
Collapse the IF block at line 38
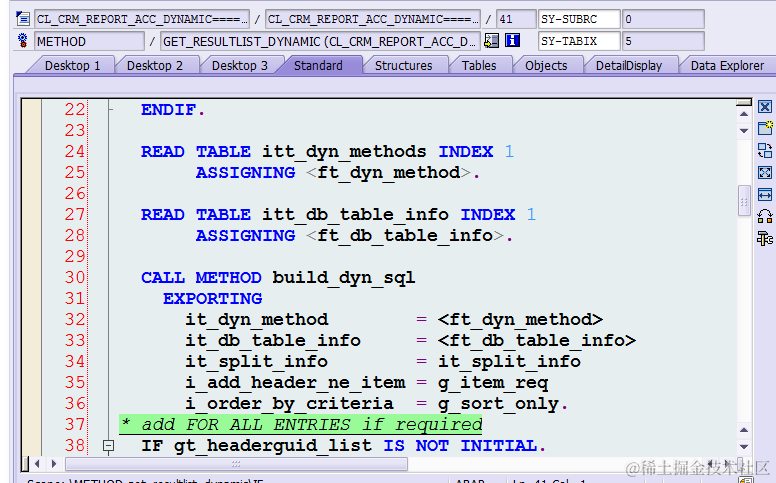pos(109,446)
